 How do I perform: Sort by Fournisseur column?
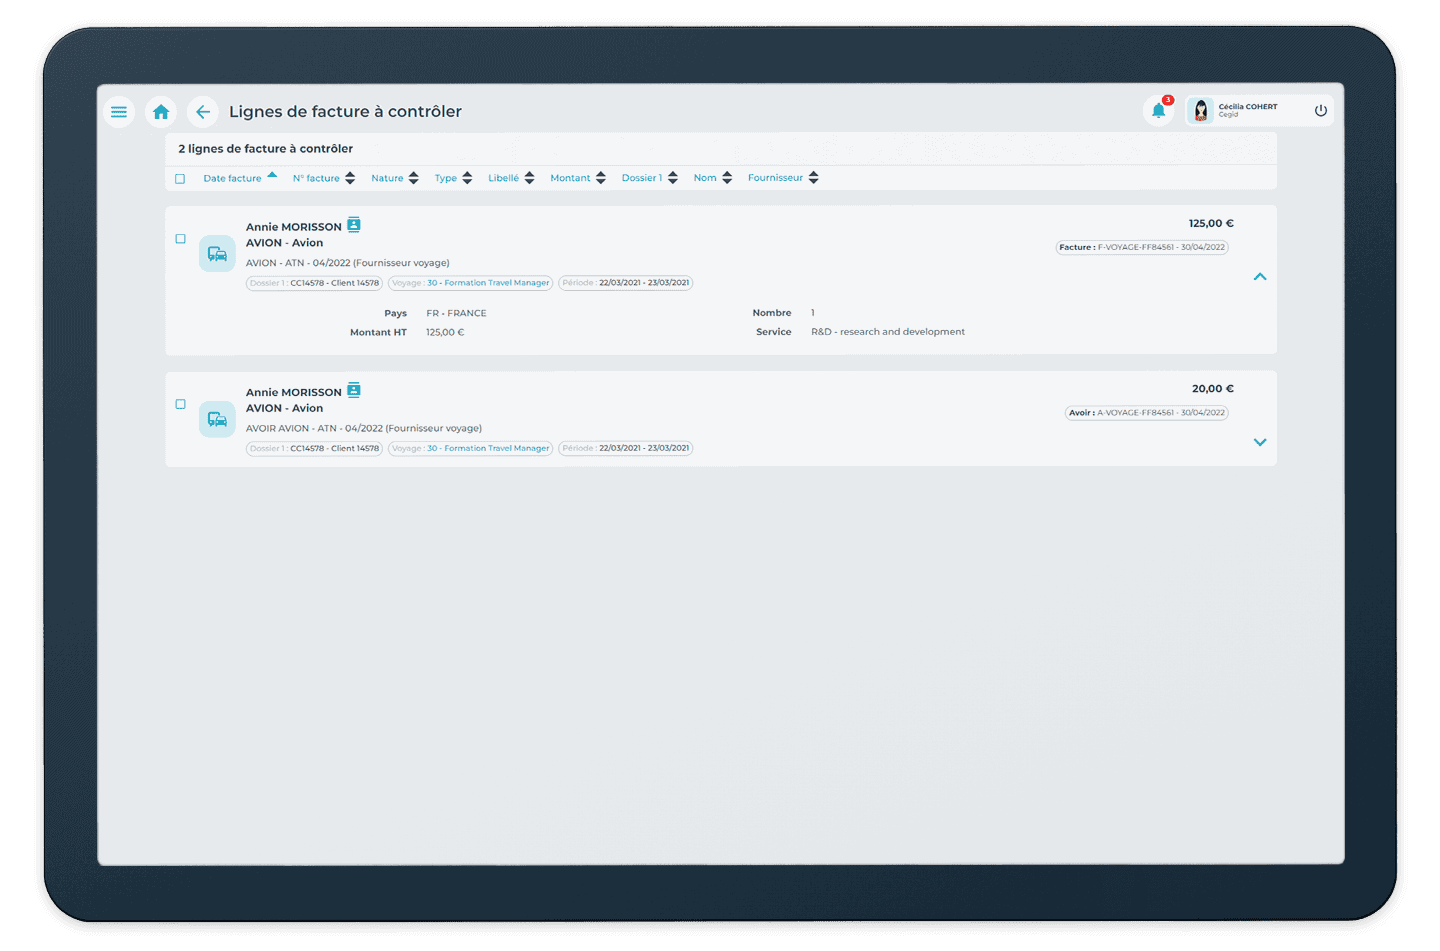[x=782, y=178]
